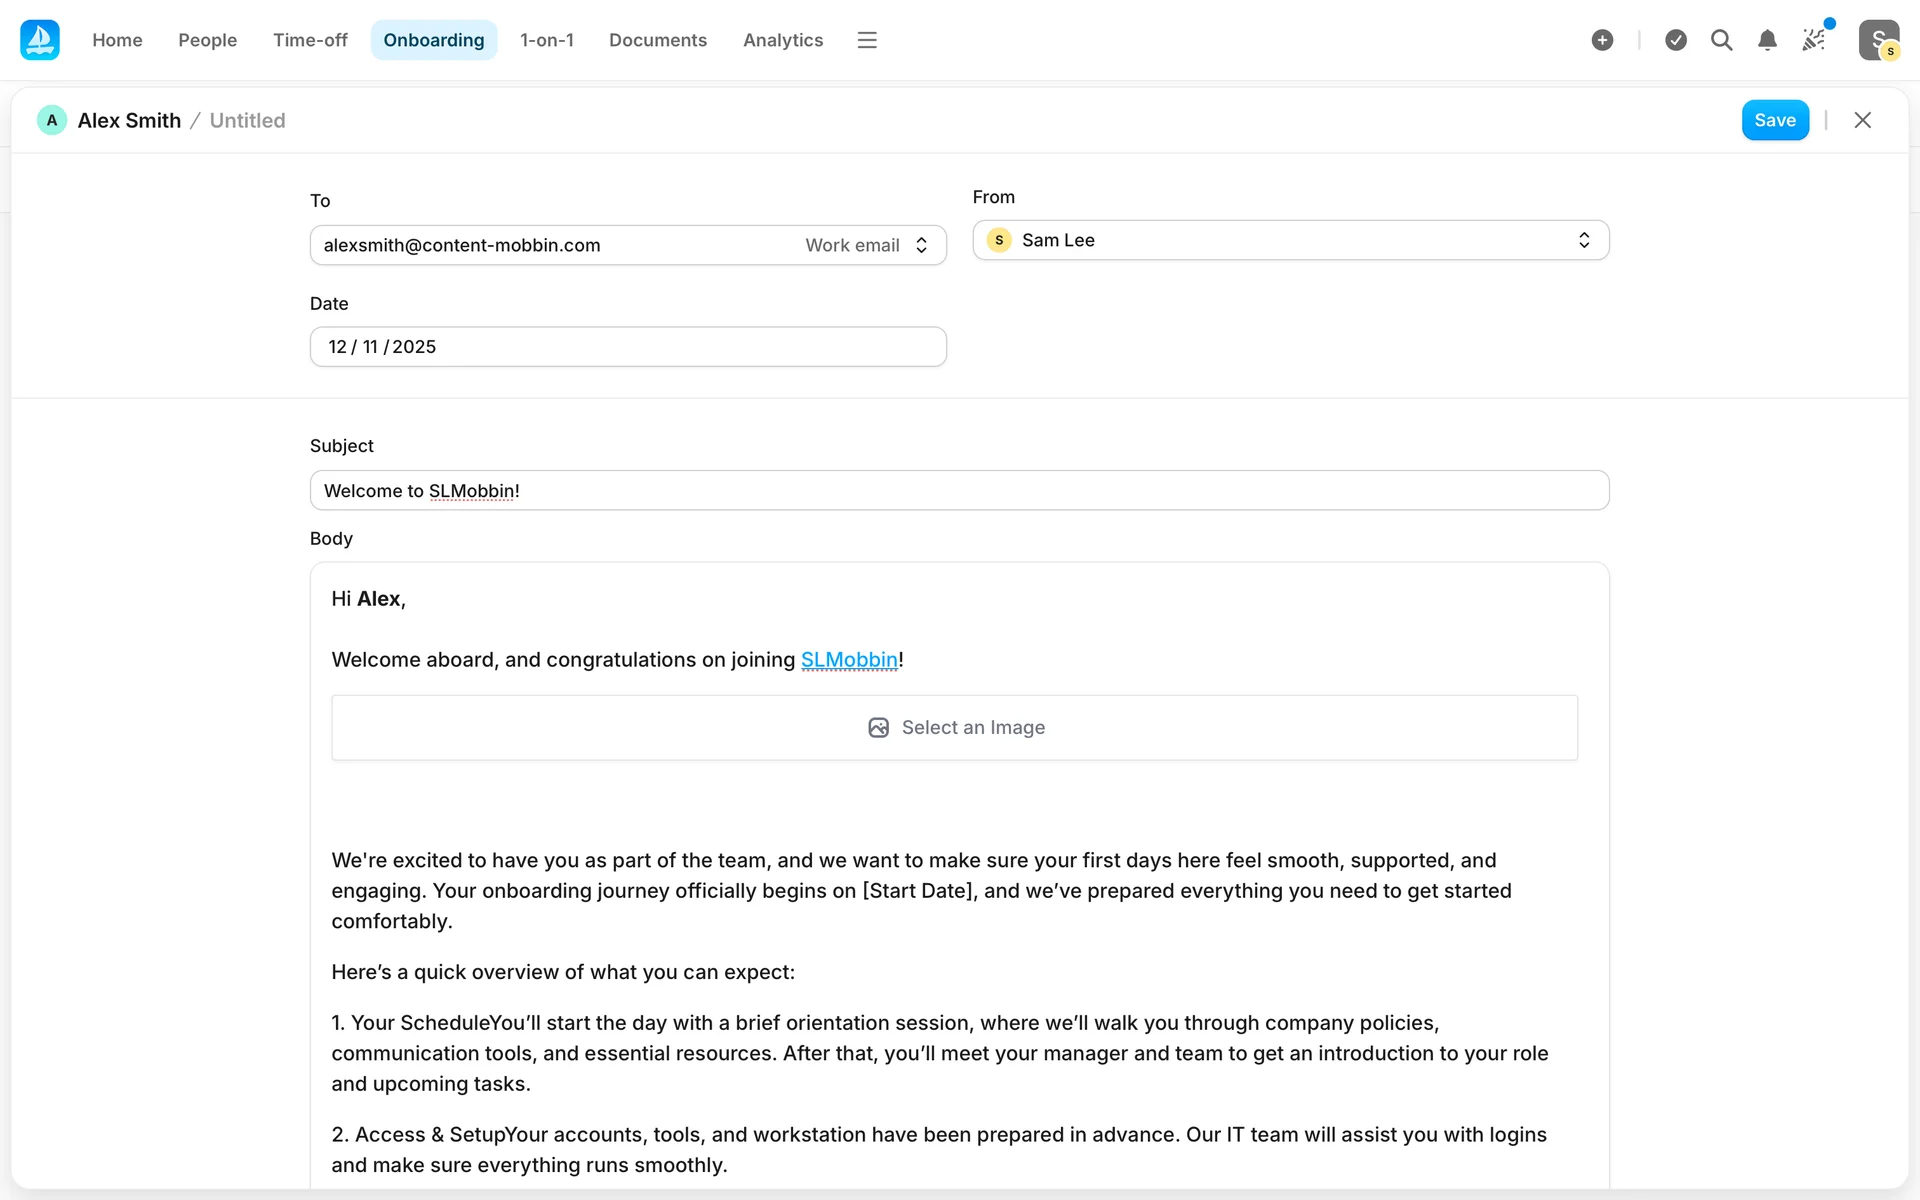Screen dimensions: 1920x1200
Task: Open the hamburger more menu
Action: (867, 40)
